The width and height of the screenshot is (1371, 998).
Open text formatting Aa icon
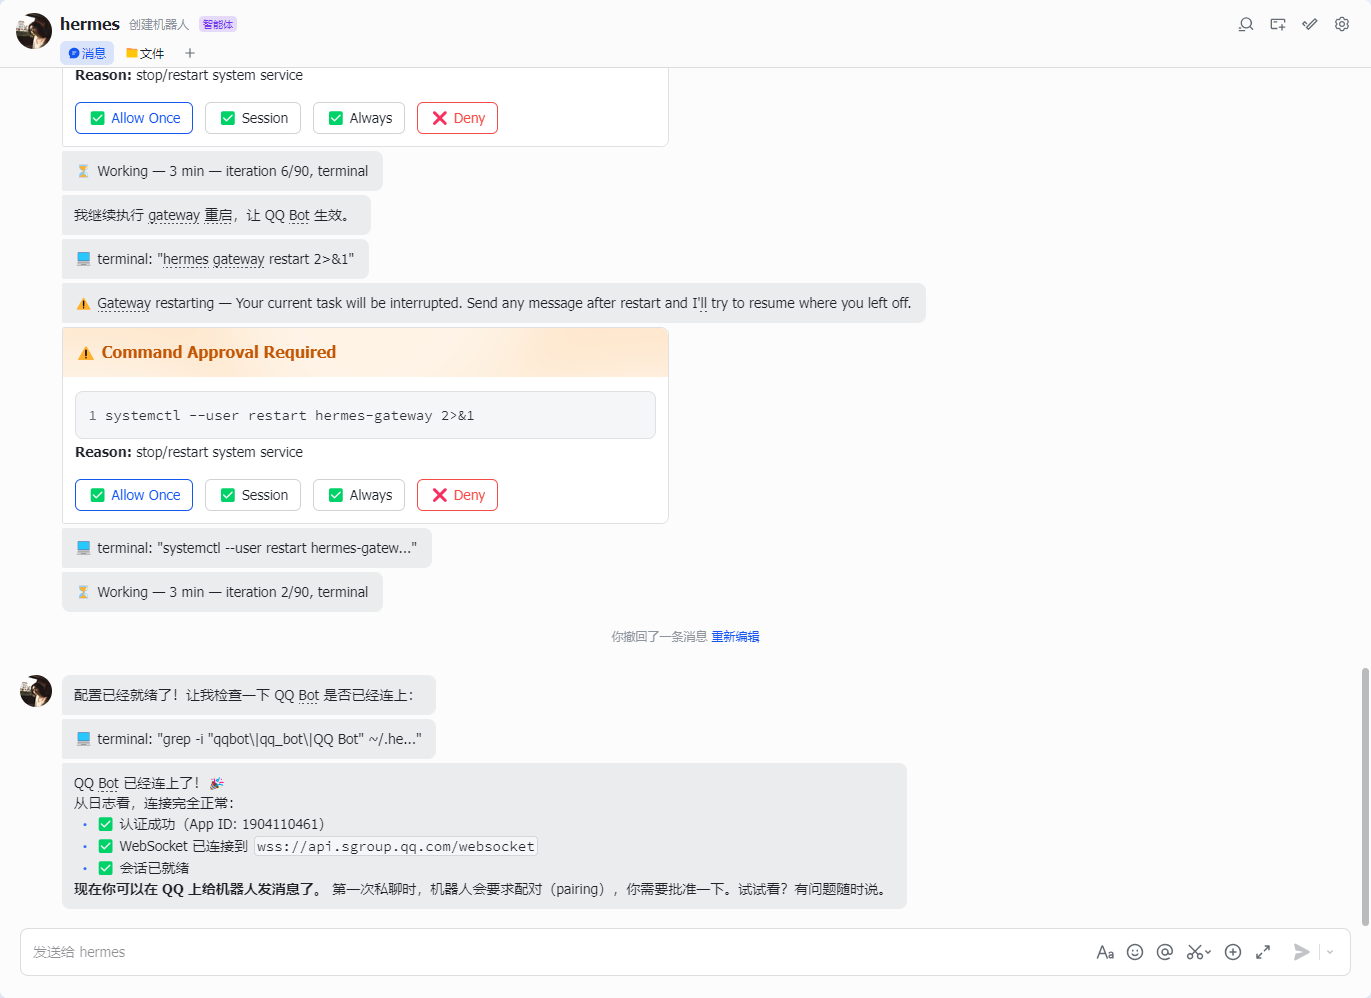click(x=1105, y=952)
